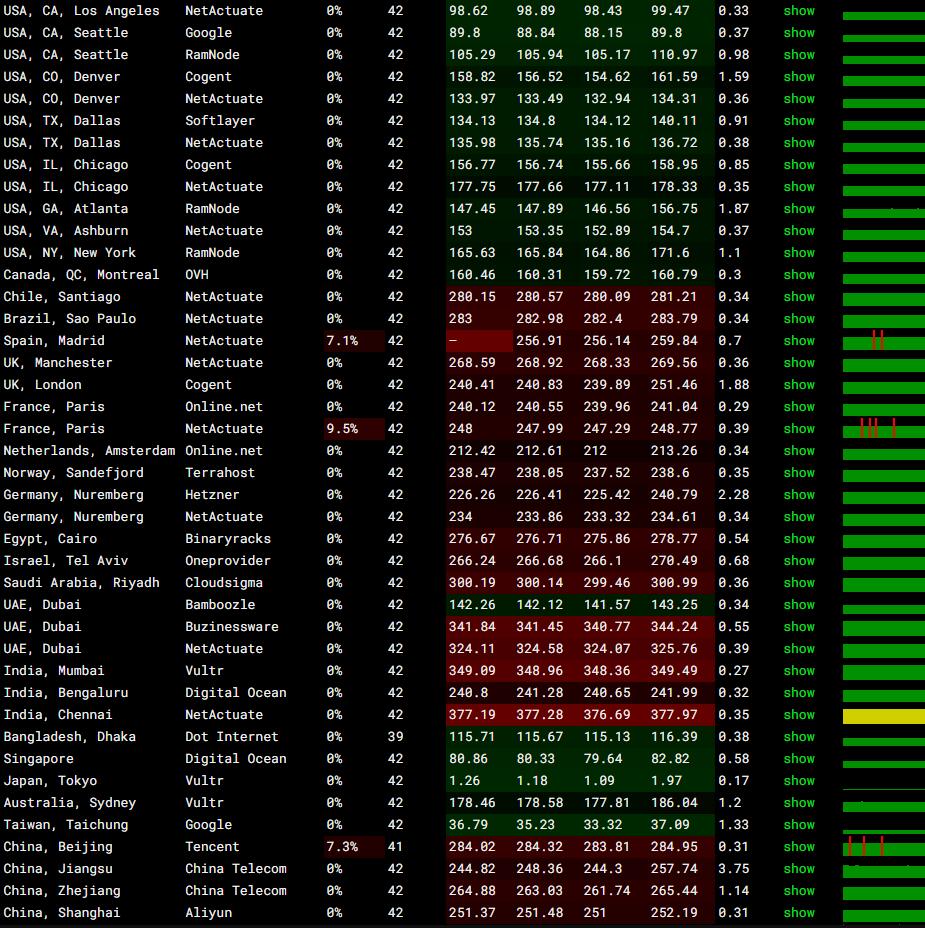Click show for Paris Online.net row
This screenshot has width=925, height=928.
point(799,407)
